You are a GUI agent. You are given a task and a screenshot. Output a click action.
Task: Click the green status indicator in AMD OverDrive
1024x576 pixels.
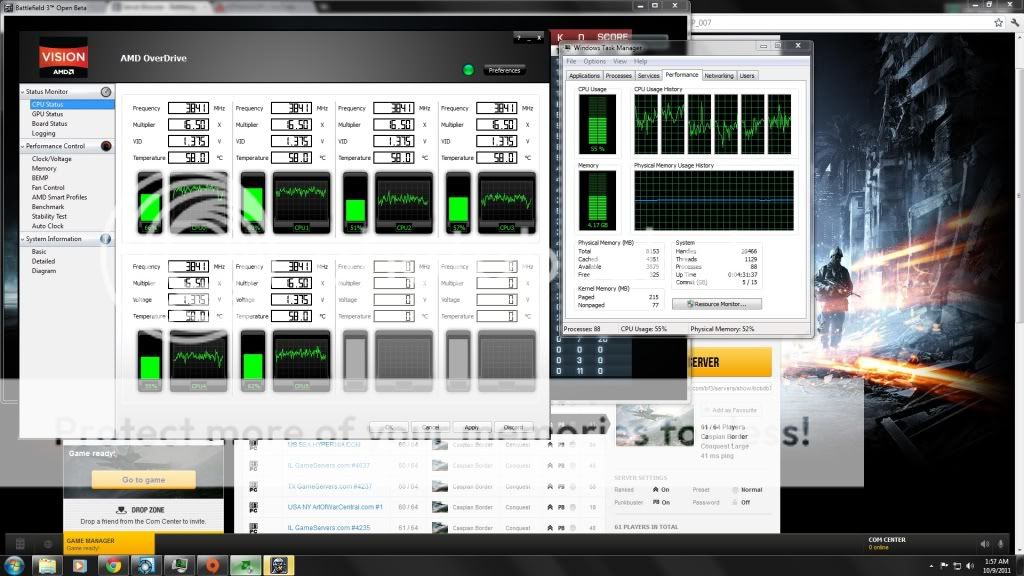(x=468, y=70)
